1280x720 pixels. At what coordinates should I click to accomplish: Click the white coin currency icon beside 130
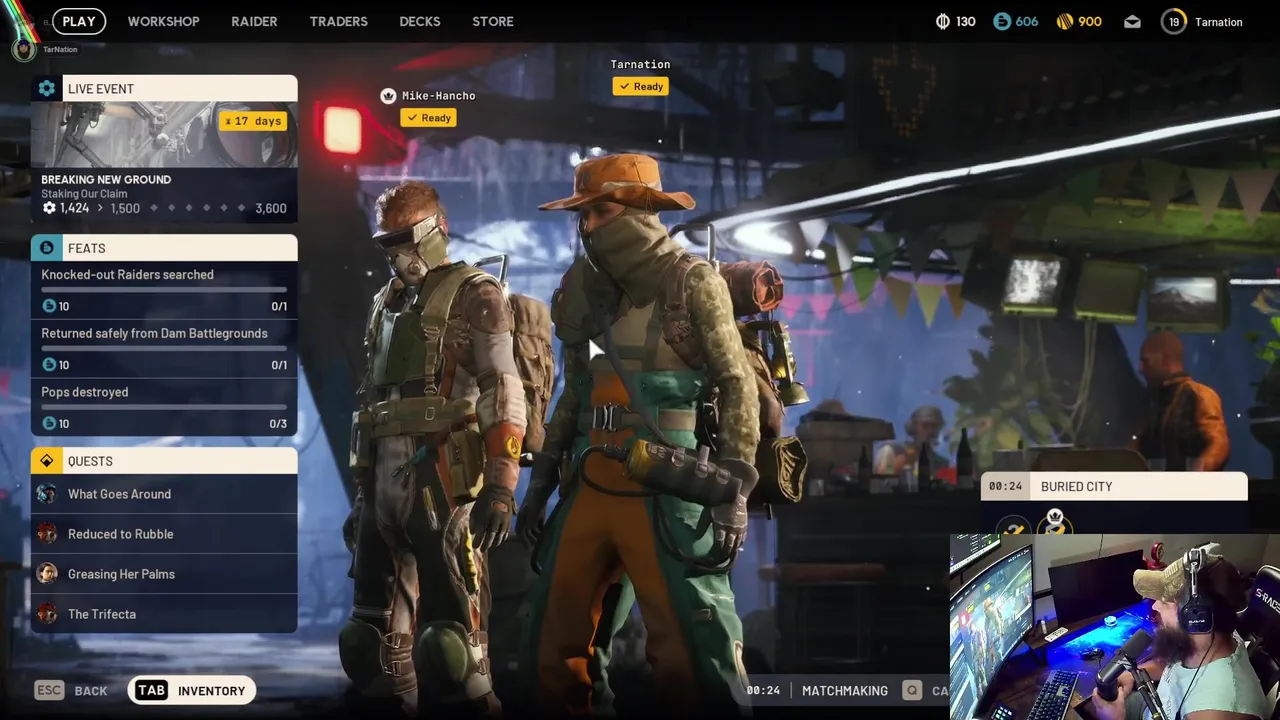click(x=942, y=22)
